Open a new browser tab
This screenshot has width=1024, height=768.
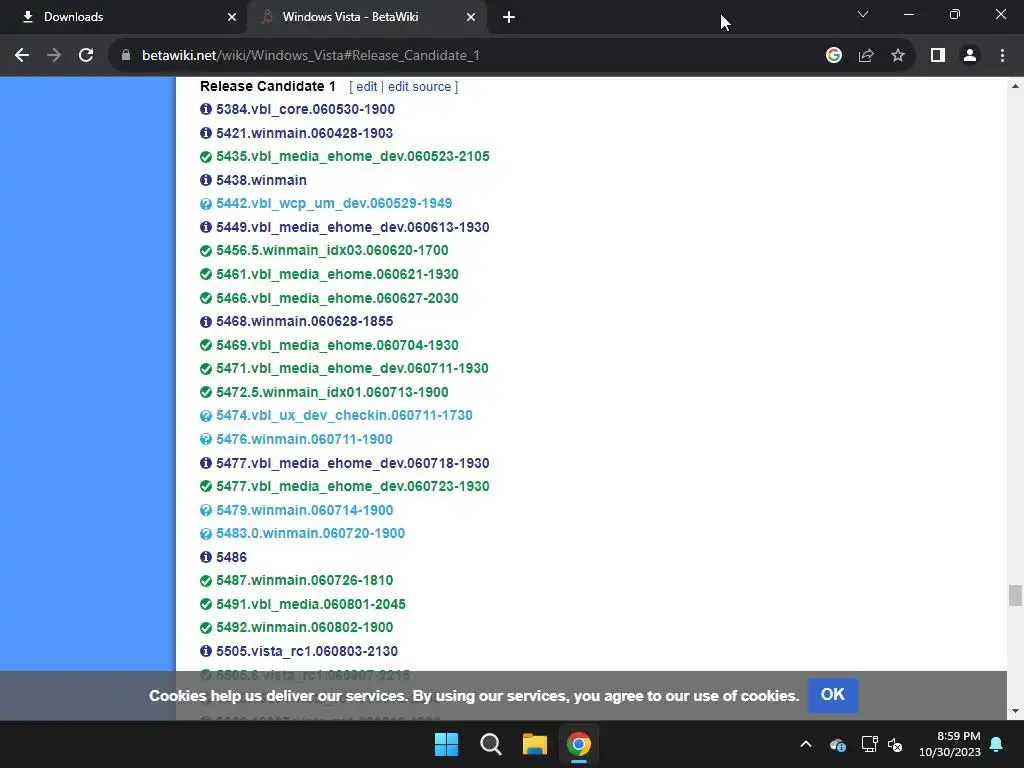[x=509, y=17]
